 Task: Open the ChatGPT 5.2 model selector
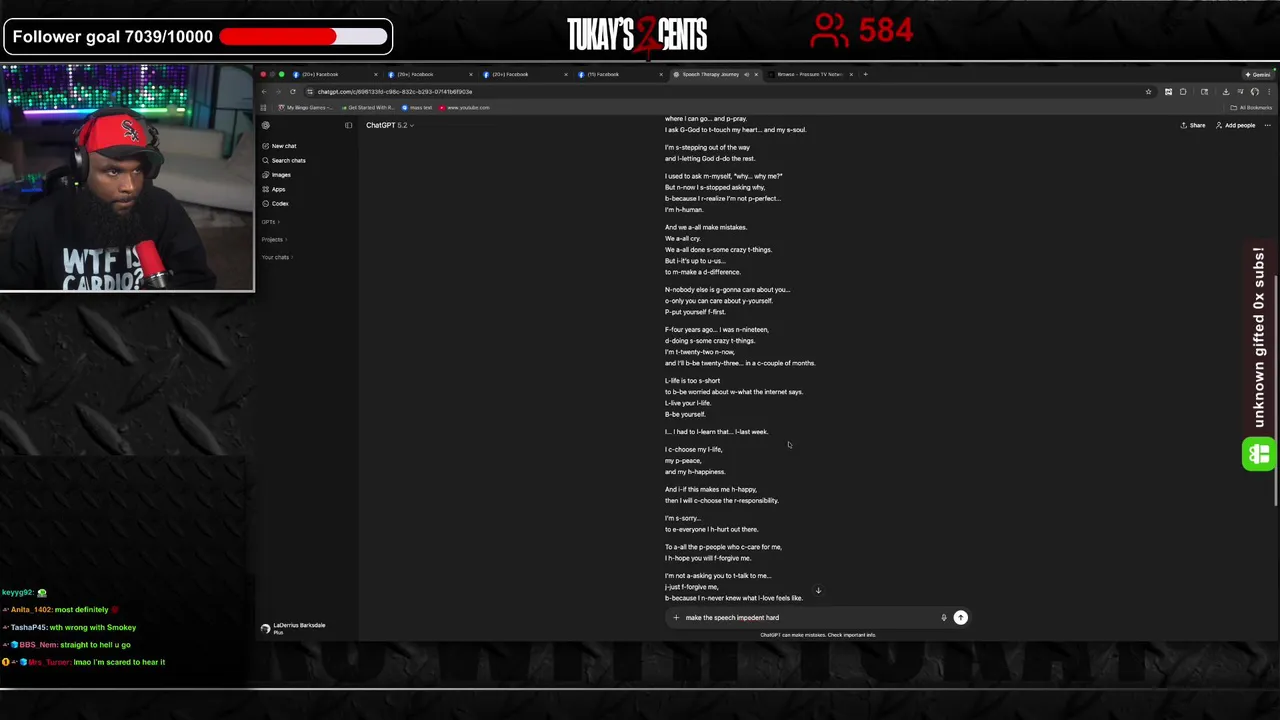[390, 125]
